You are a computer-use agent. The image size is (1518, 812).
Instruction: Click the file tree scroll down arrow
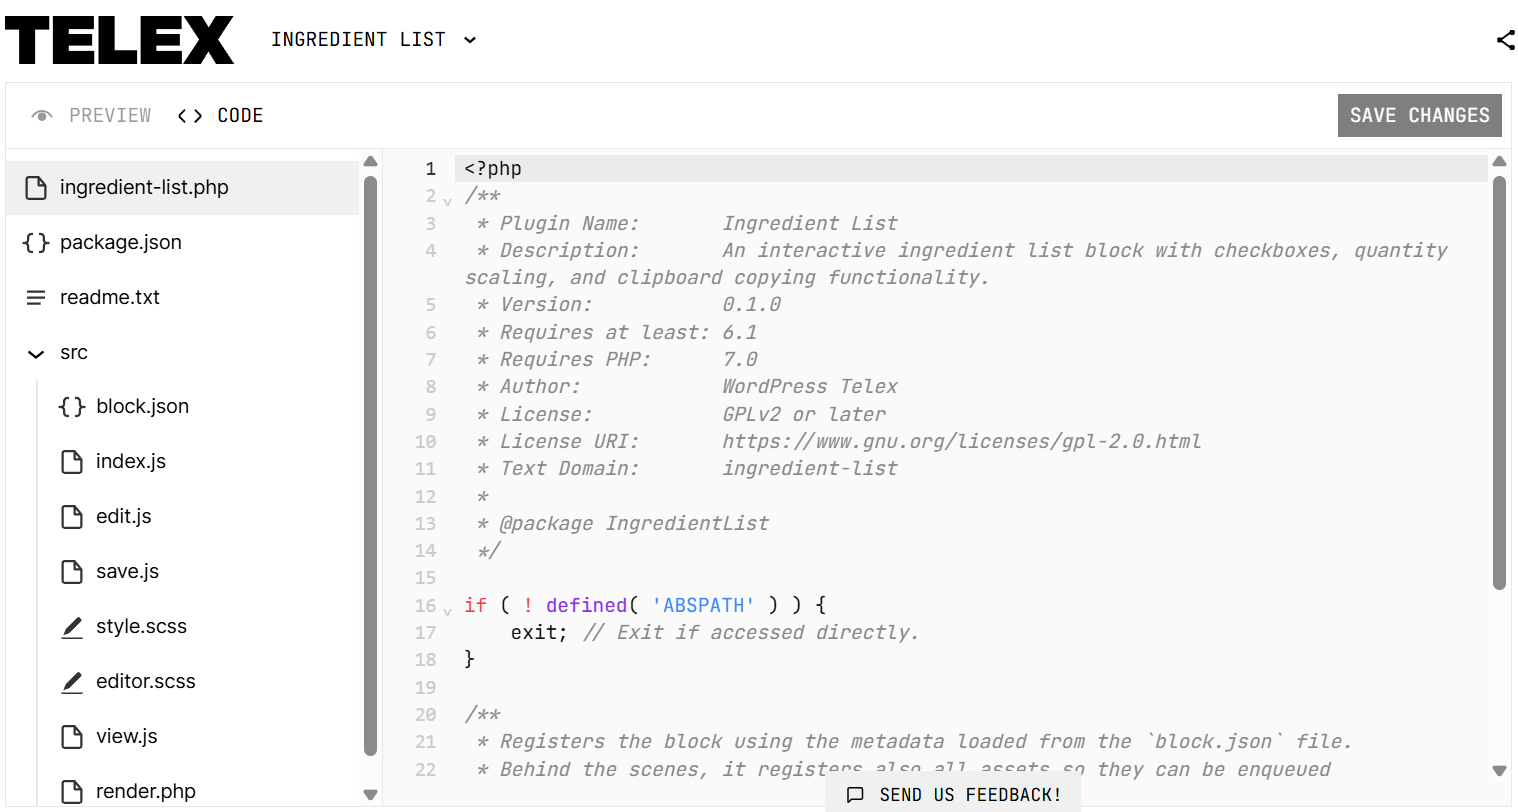370,795
